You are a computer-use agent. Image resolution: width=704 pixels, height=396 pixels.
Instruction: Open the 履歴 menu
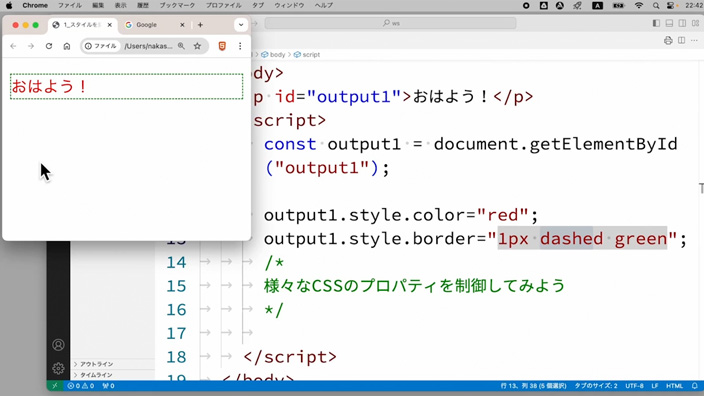coord(143,5)
